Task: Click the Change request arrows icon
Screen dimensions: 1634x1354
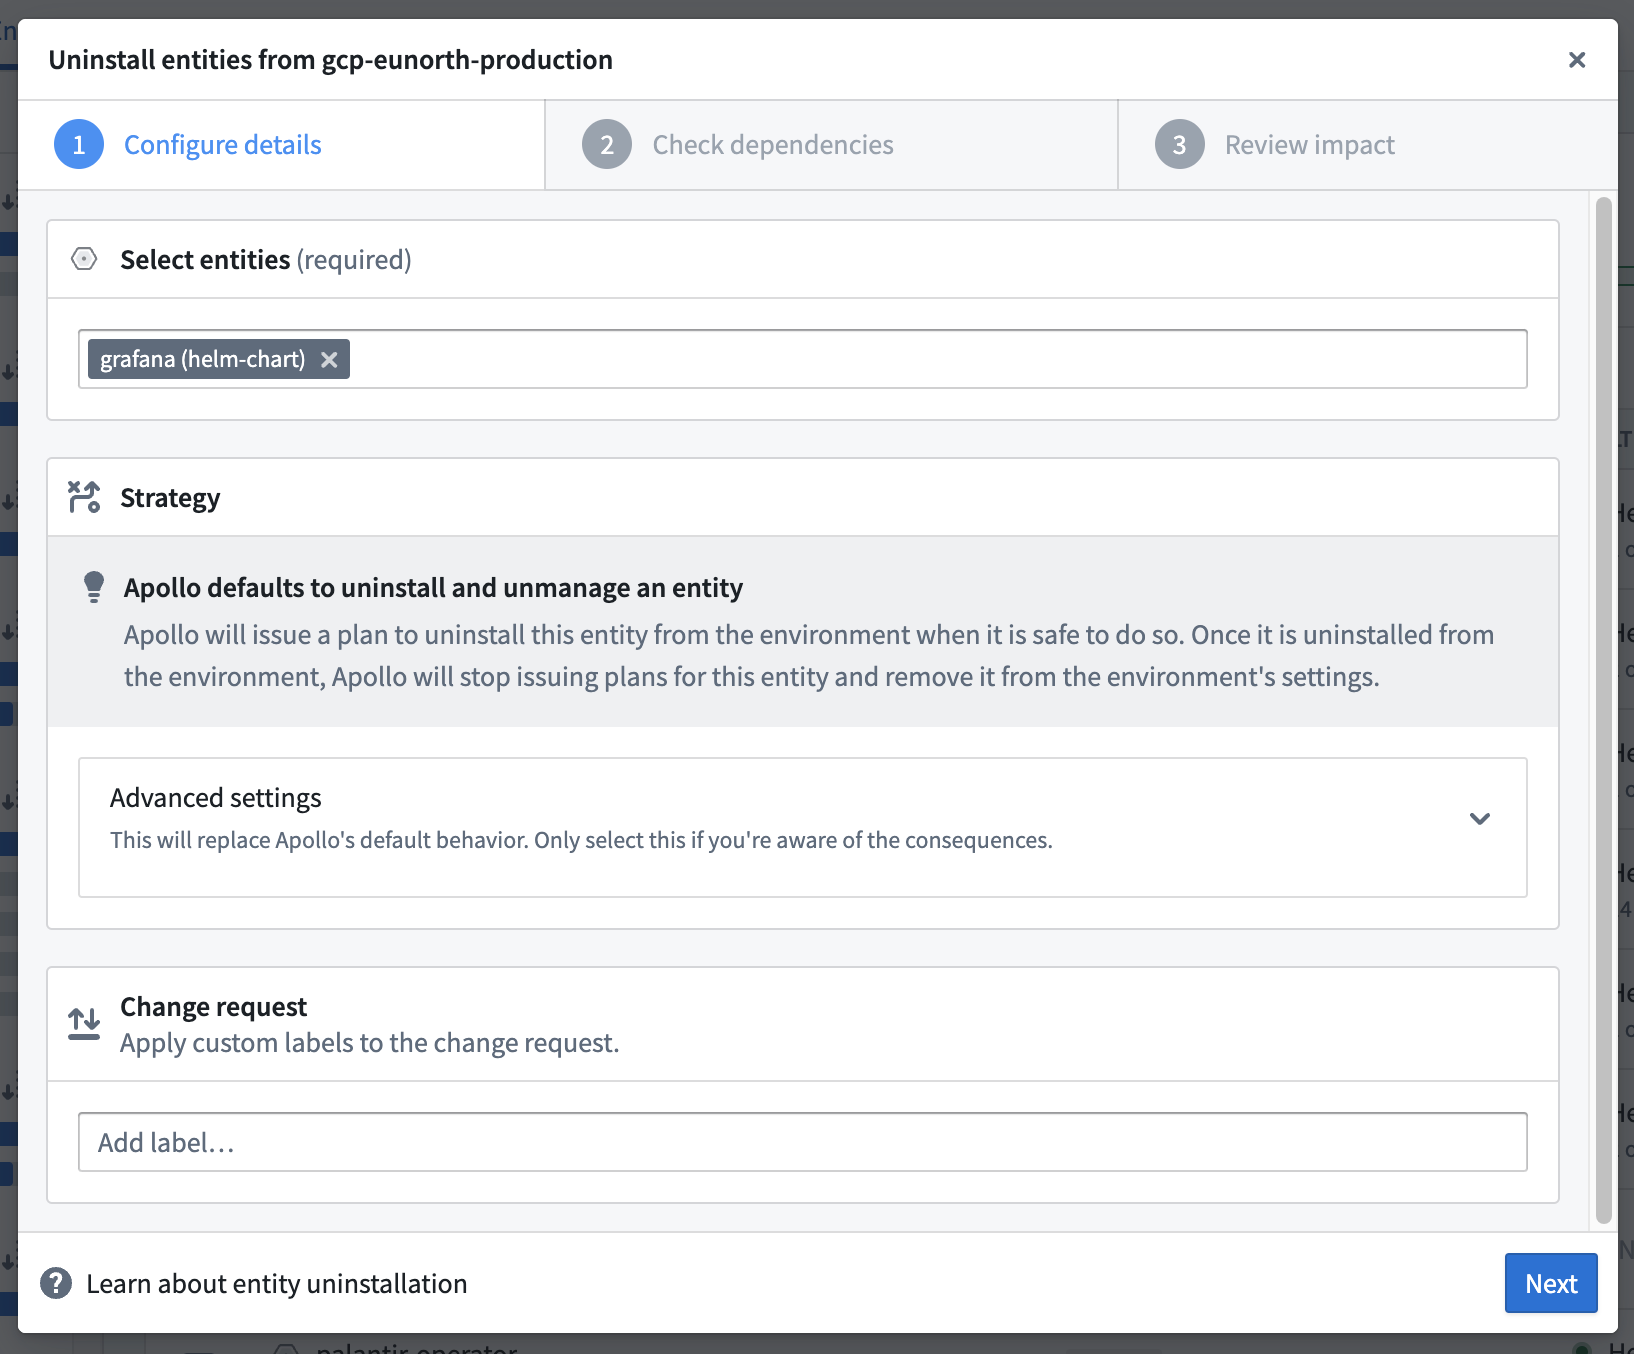Action: 84,1024
